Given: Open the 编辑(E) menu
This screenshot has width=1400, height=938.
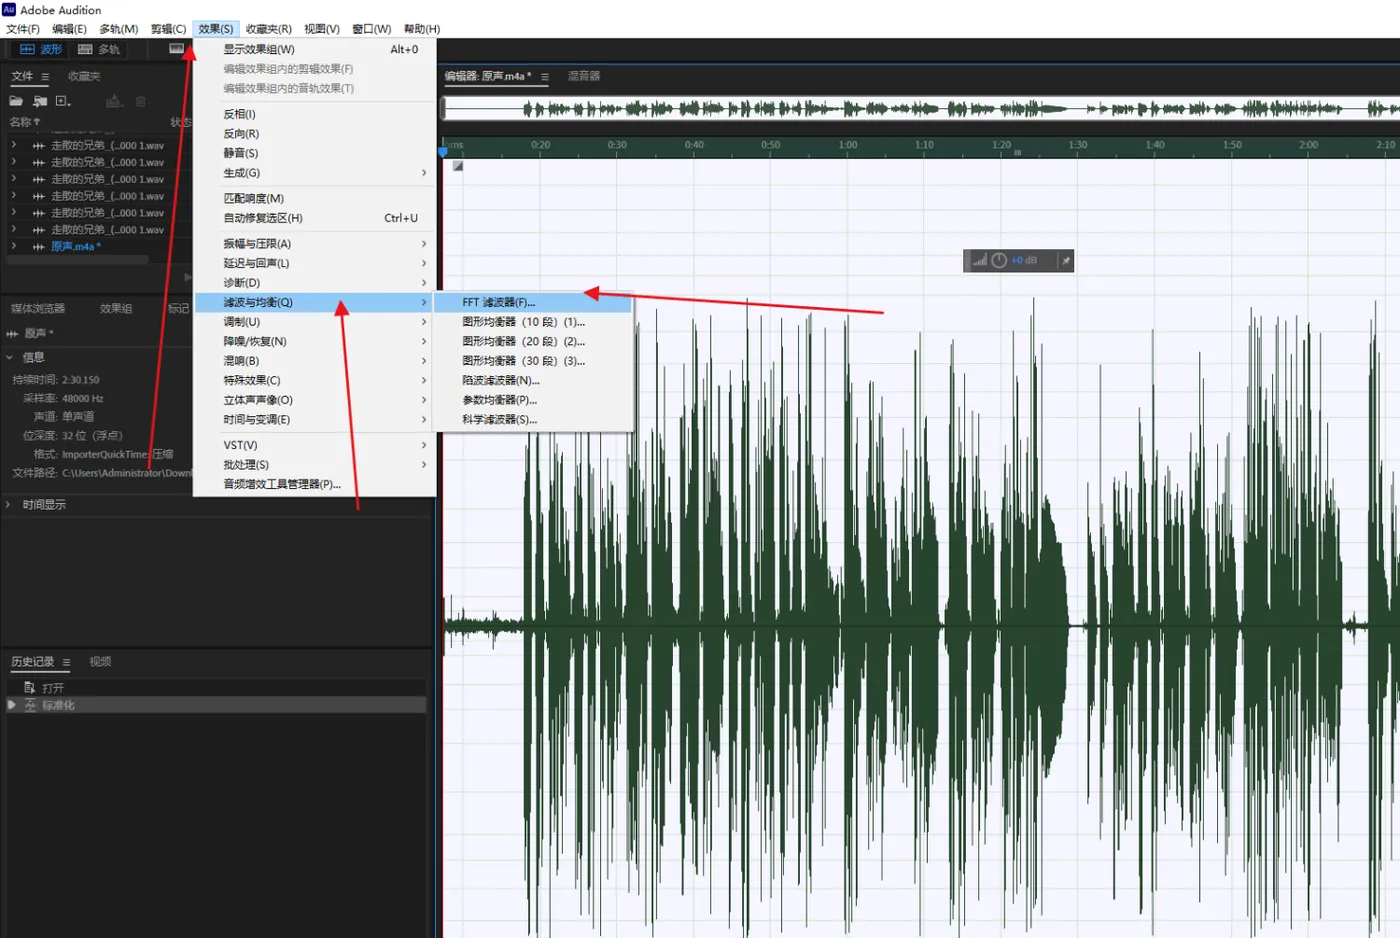Looking at the screenshot, I should (x=69, y=29).
